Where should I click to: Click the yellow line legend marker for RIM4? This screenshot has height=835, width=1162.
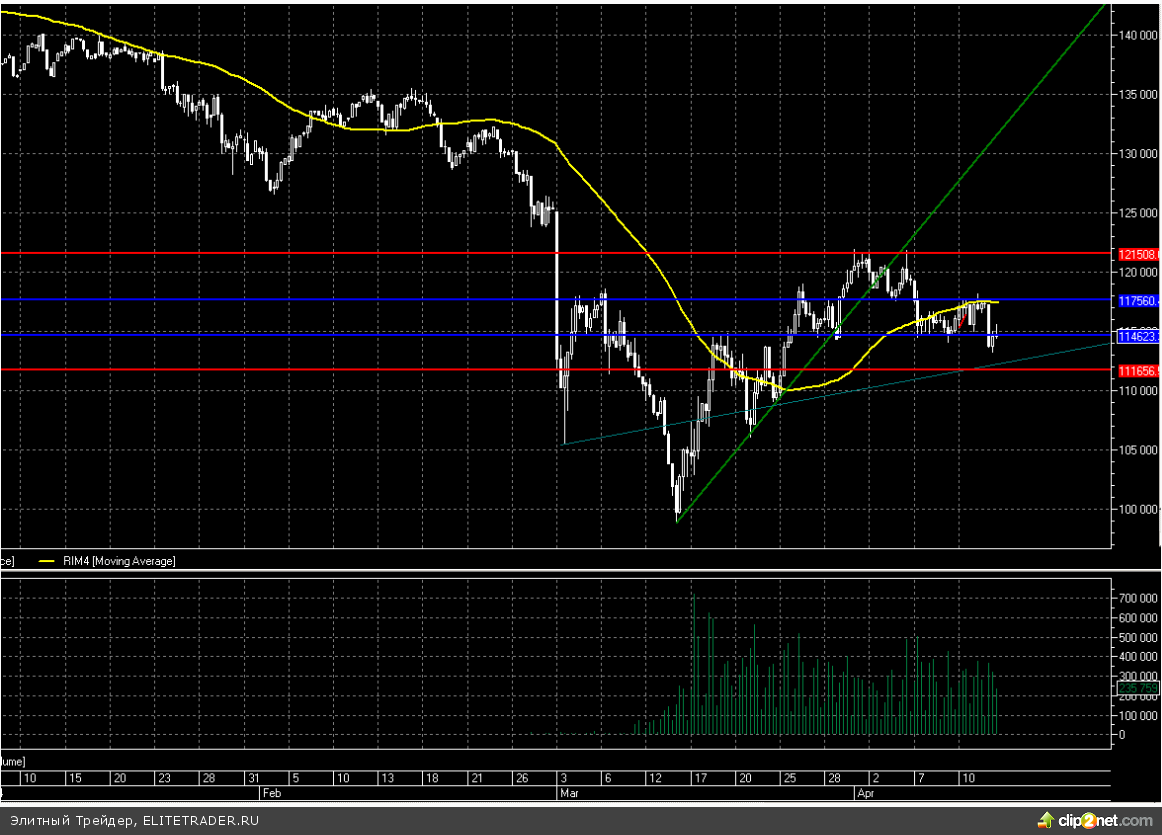pos(47,561)
